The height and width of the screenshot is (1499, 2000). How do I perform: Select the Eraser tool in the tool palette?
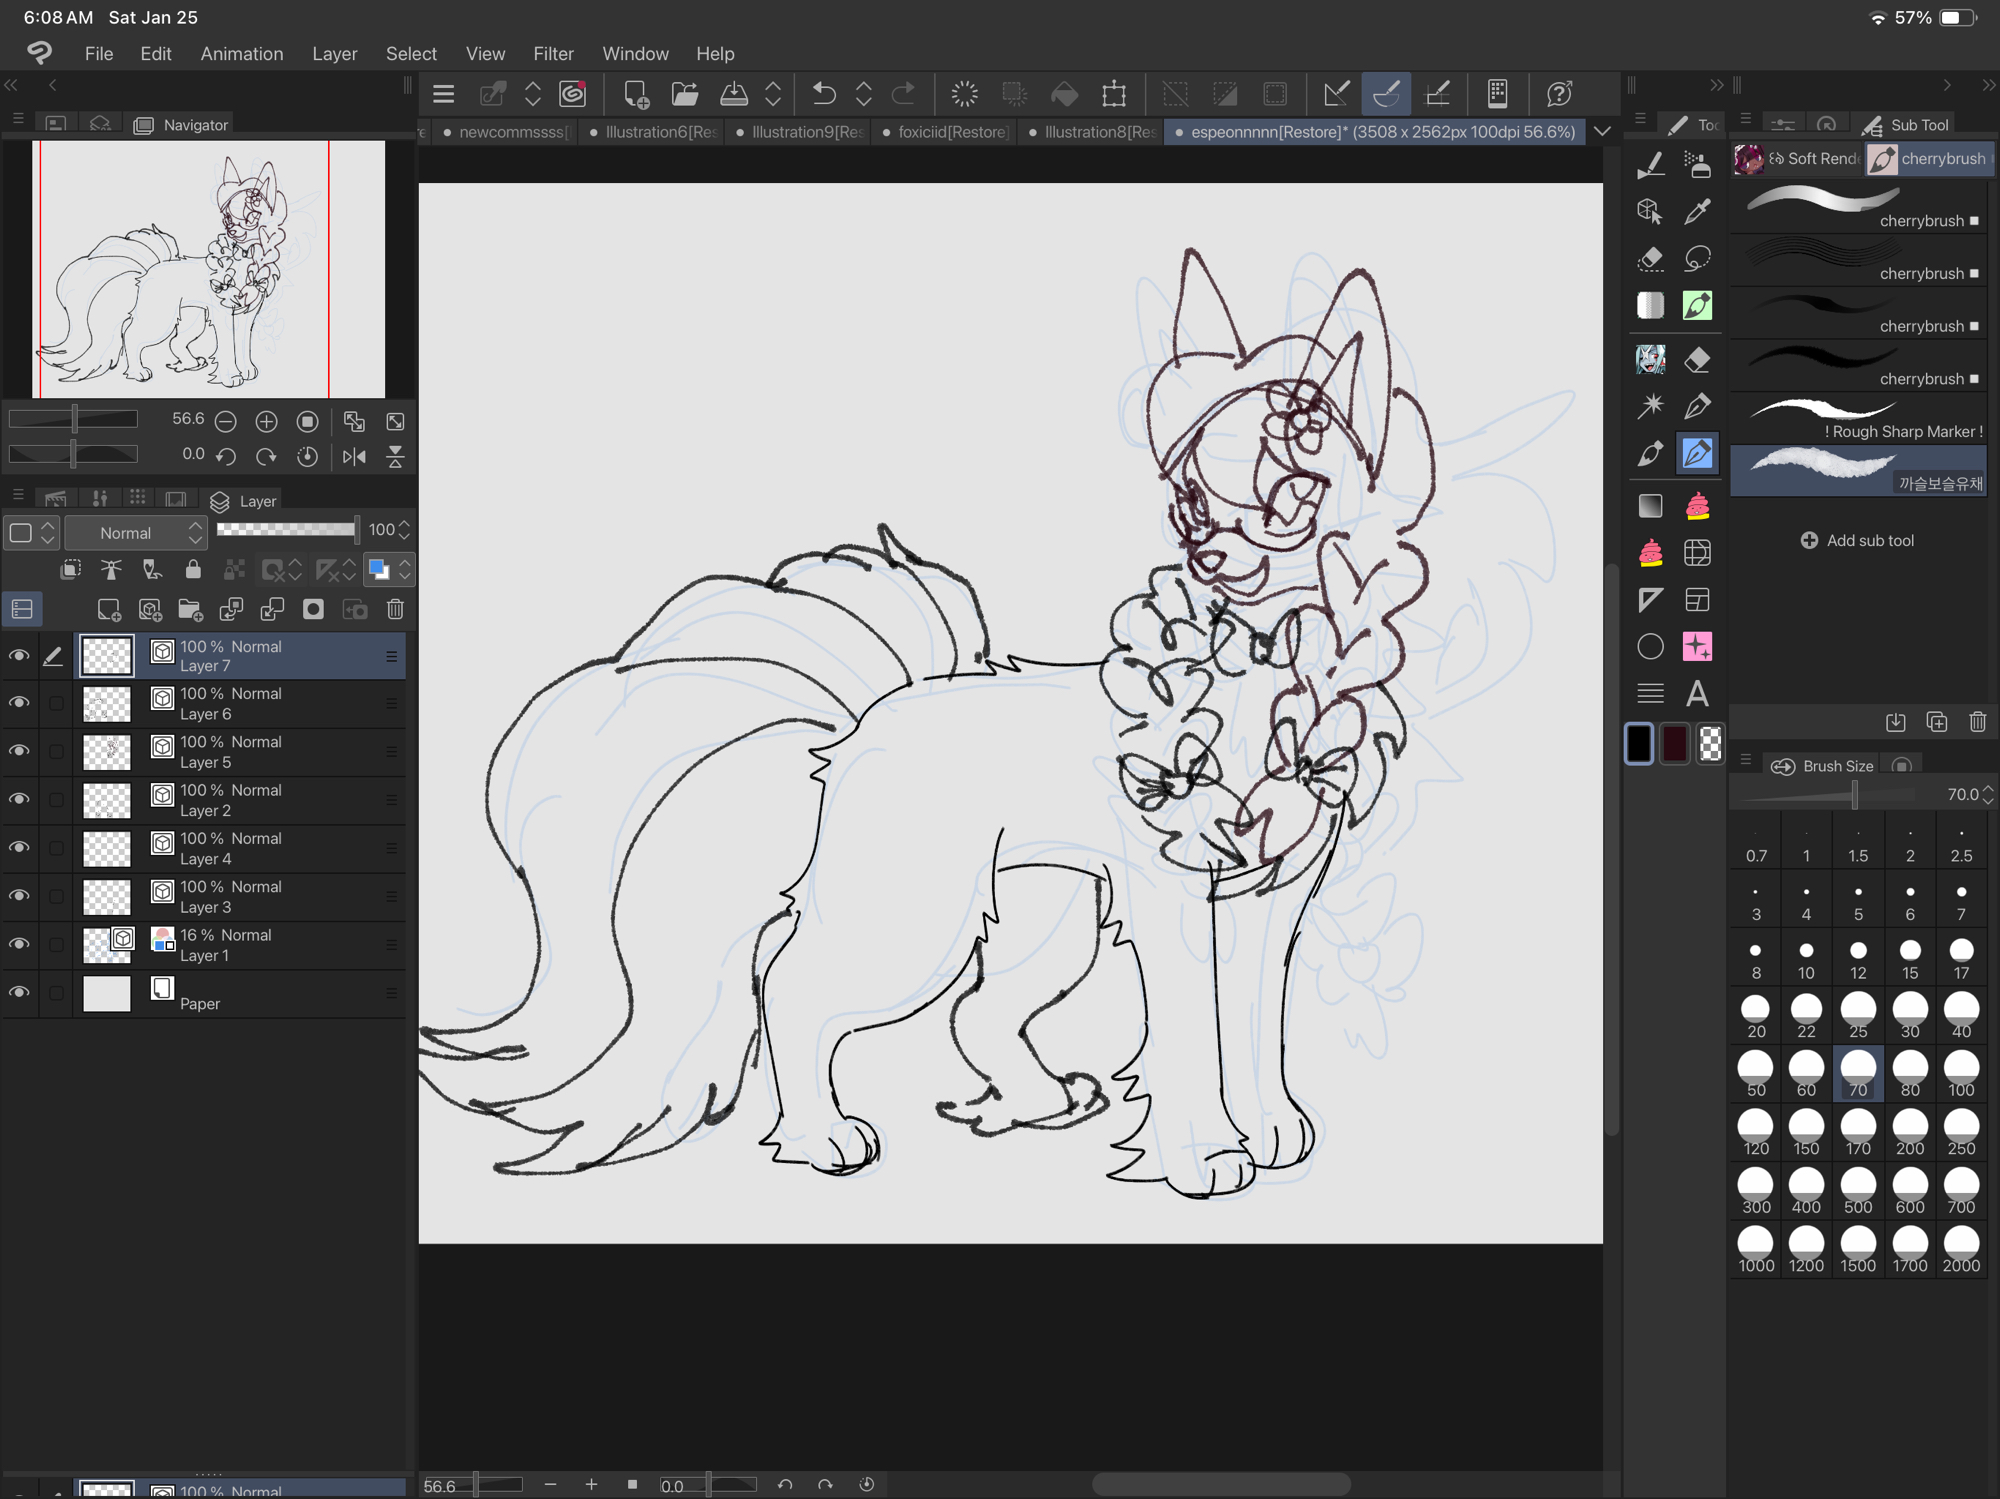(1697, 360)
